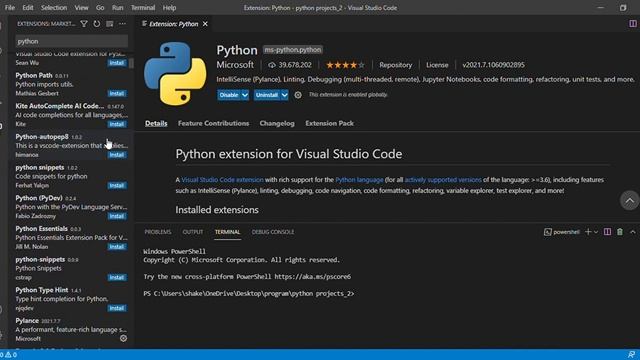Open new terminal profile dropdown arrow
The image size is (640, 360).
[596, 232]
